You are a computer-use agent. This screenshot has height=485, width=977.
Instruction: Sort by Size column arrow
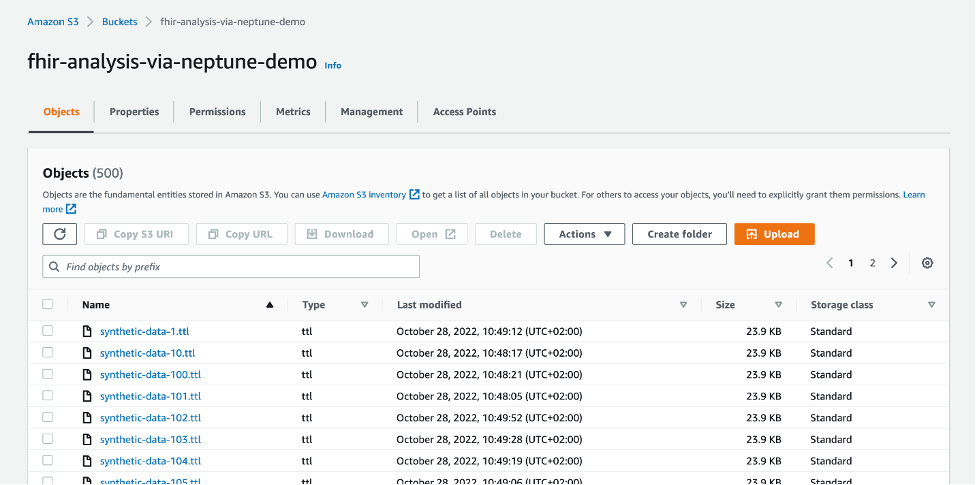tap(778, 305)
